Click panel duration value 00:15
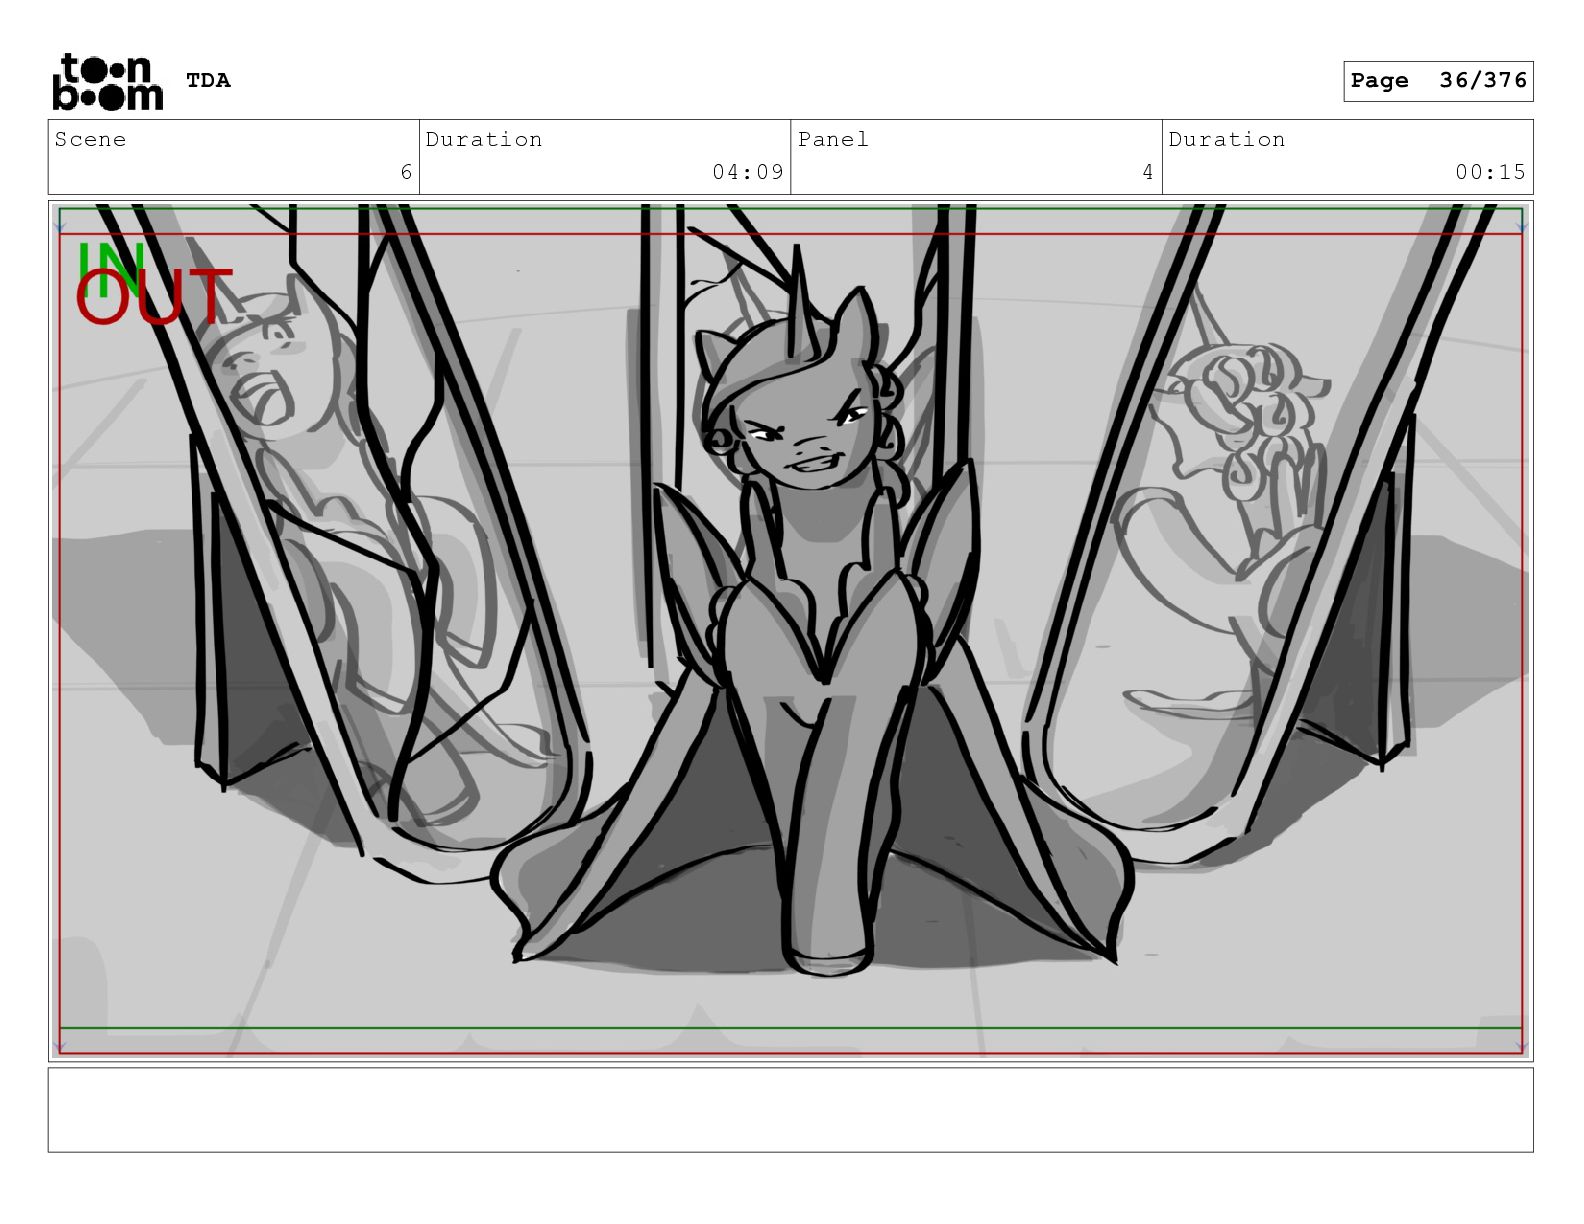1584x1224 pixels. point(1491,172)
